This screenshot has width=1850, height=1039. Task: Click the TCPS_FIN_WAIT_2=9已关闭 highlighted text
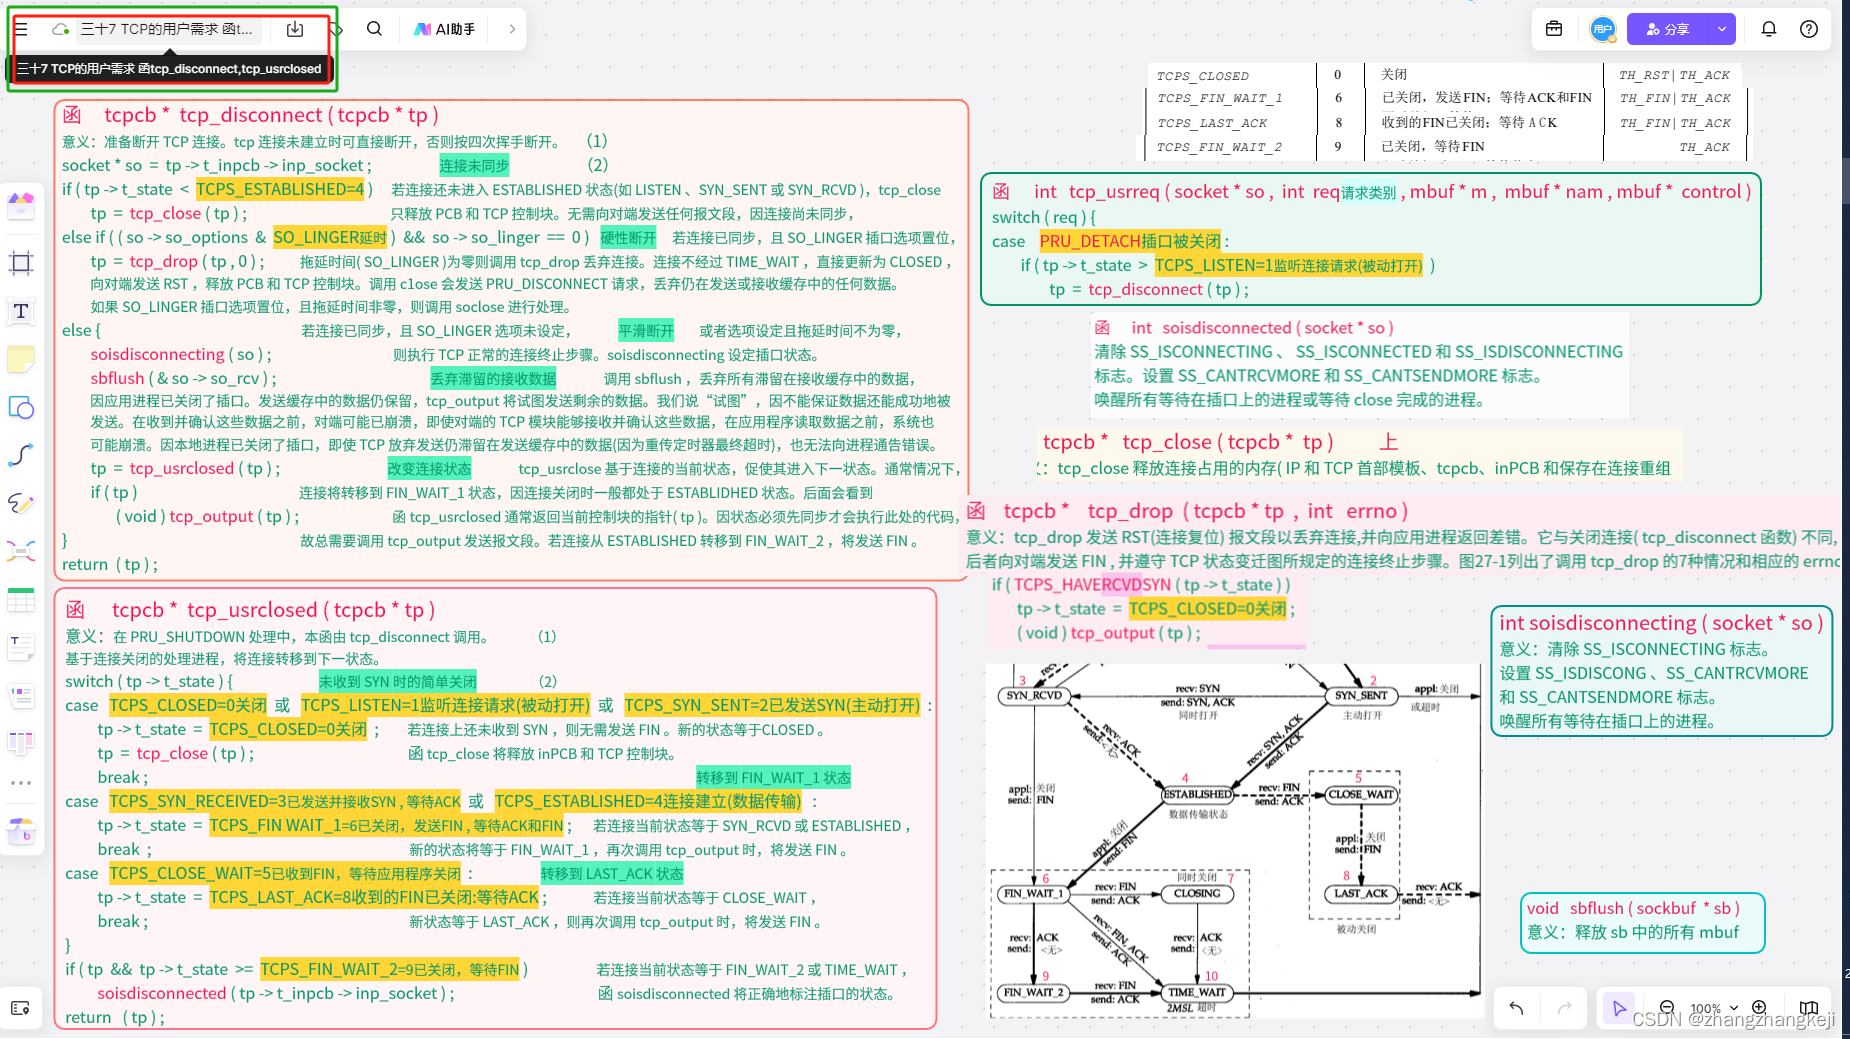tap(390, 969)
